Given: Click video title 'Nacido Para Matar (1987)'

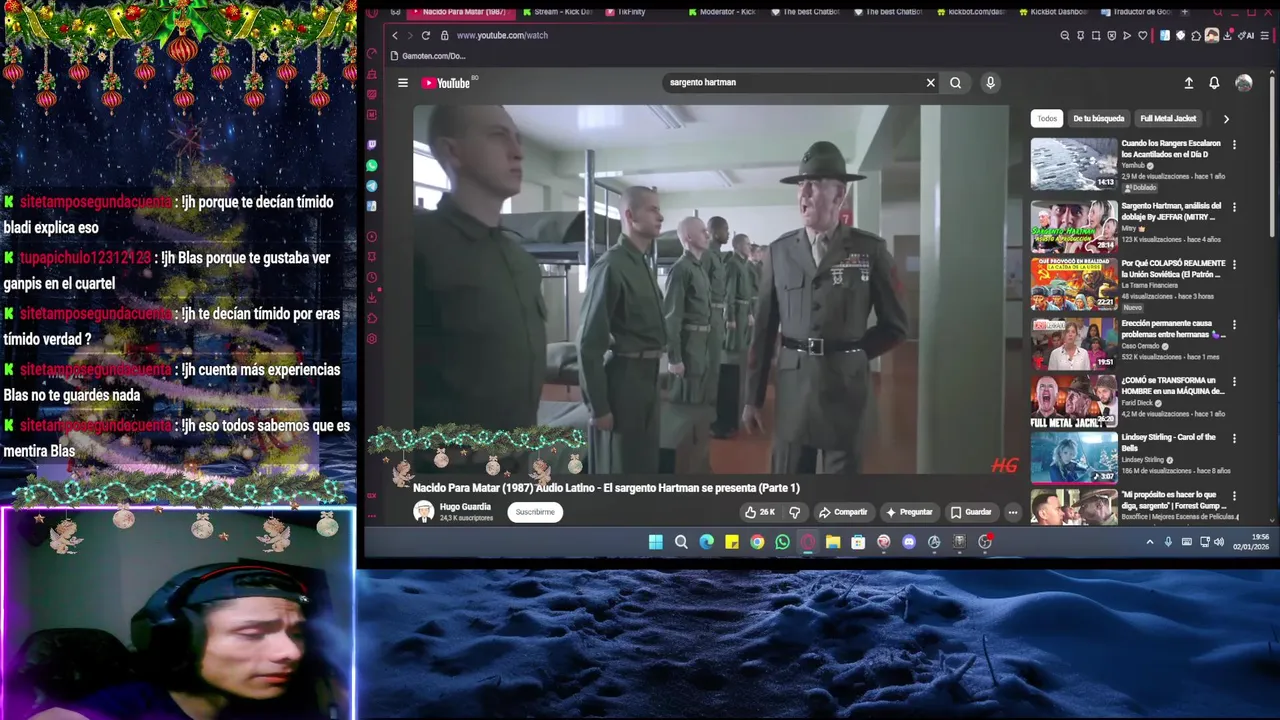Looking at the screenshot, I should 606,488.
